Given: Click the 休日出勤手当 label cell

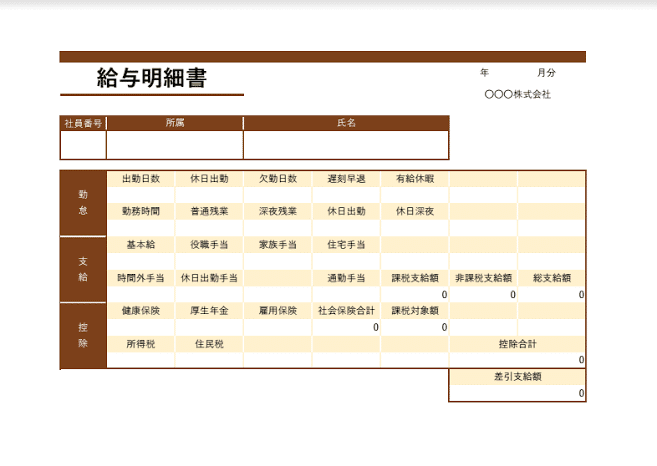Looking at the screenshot, I should pyautogui.click(x=209, y=278).
